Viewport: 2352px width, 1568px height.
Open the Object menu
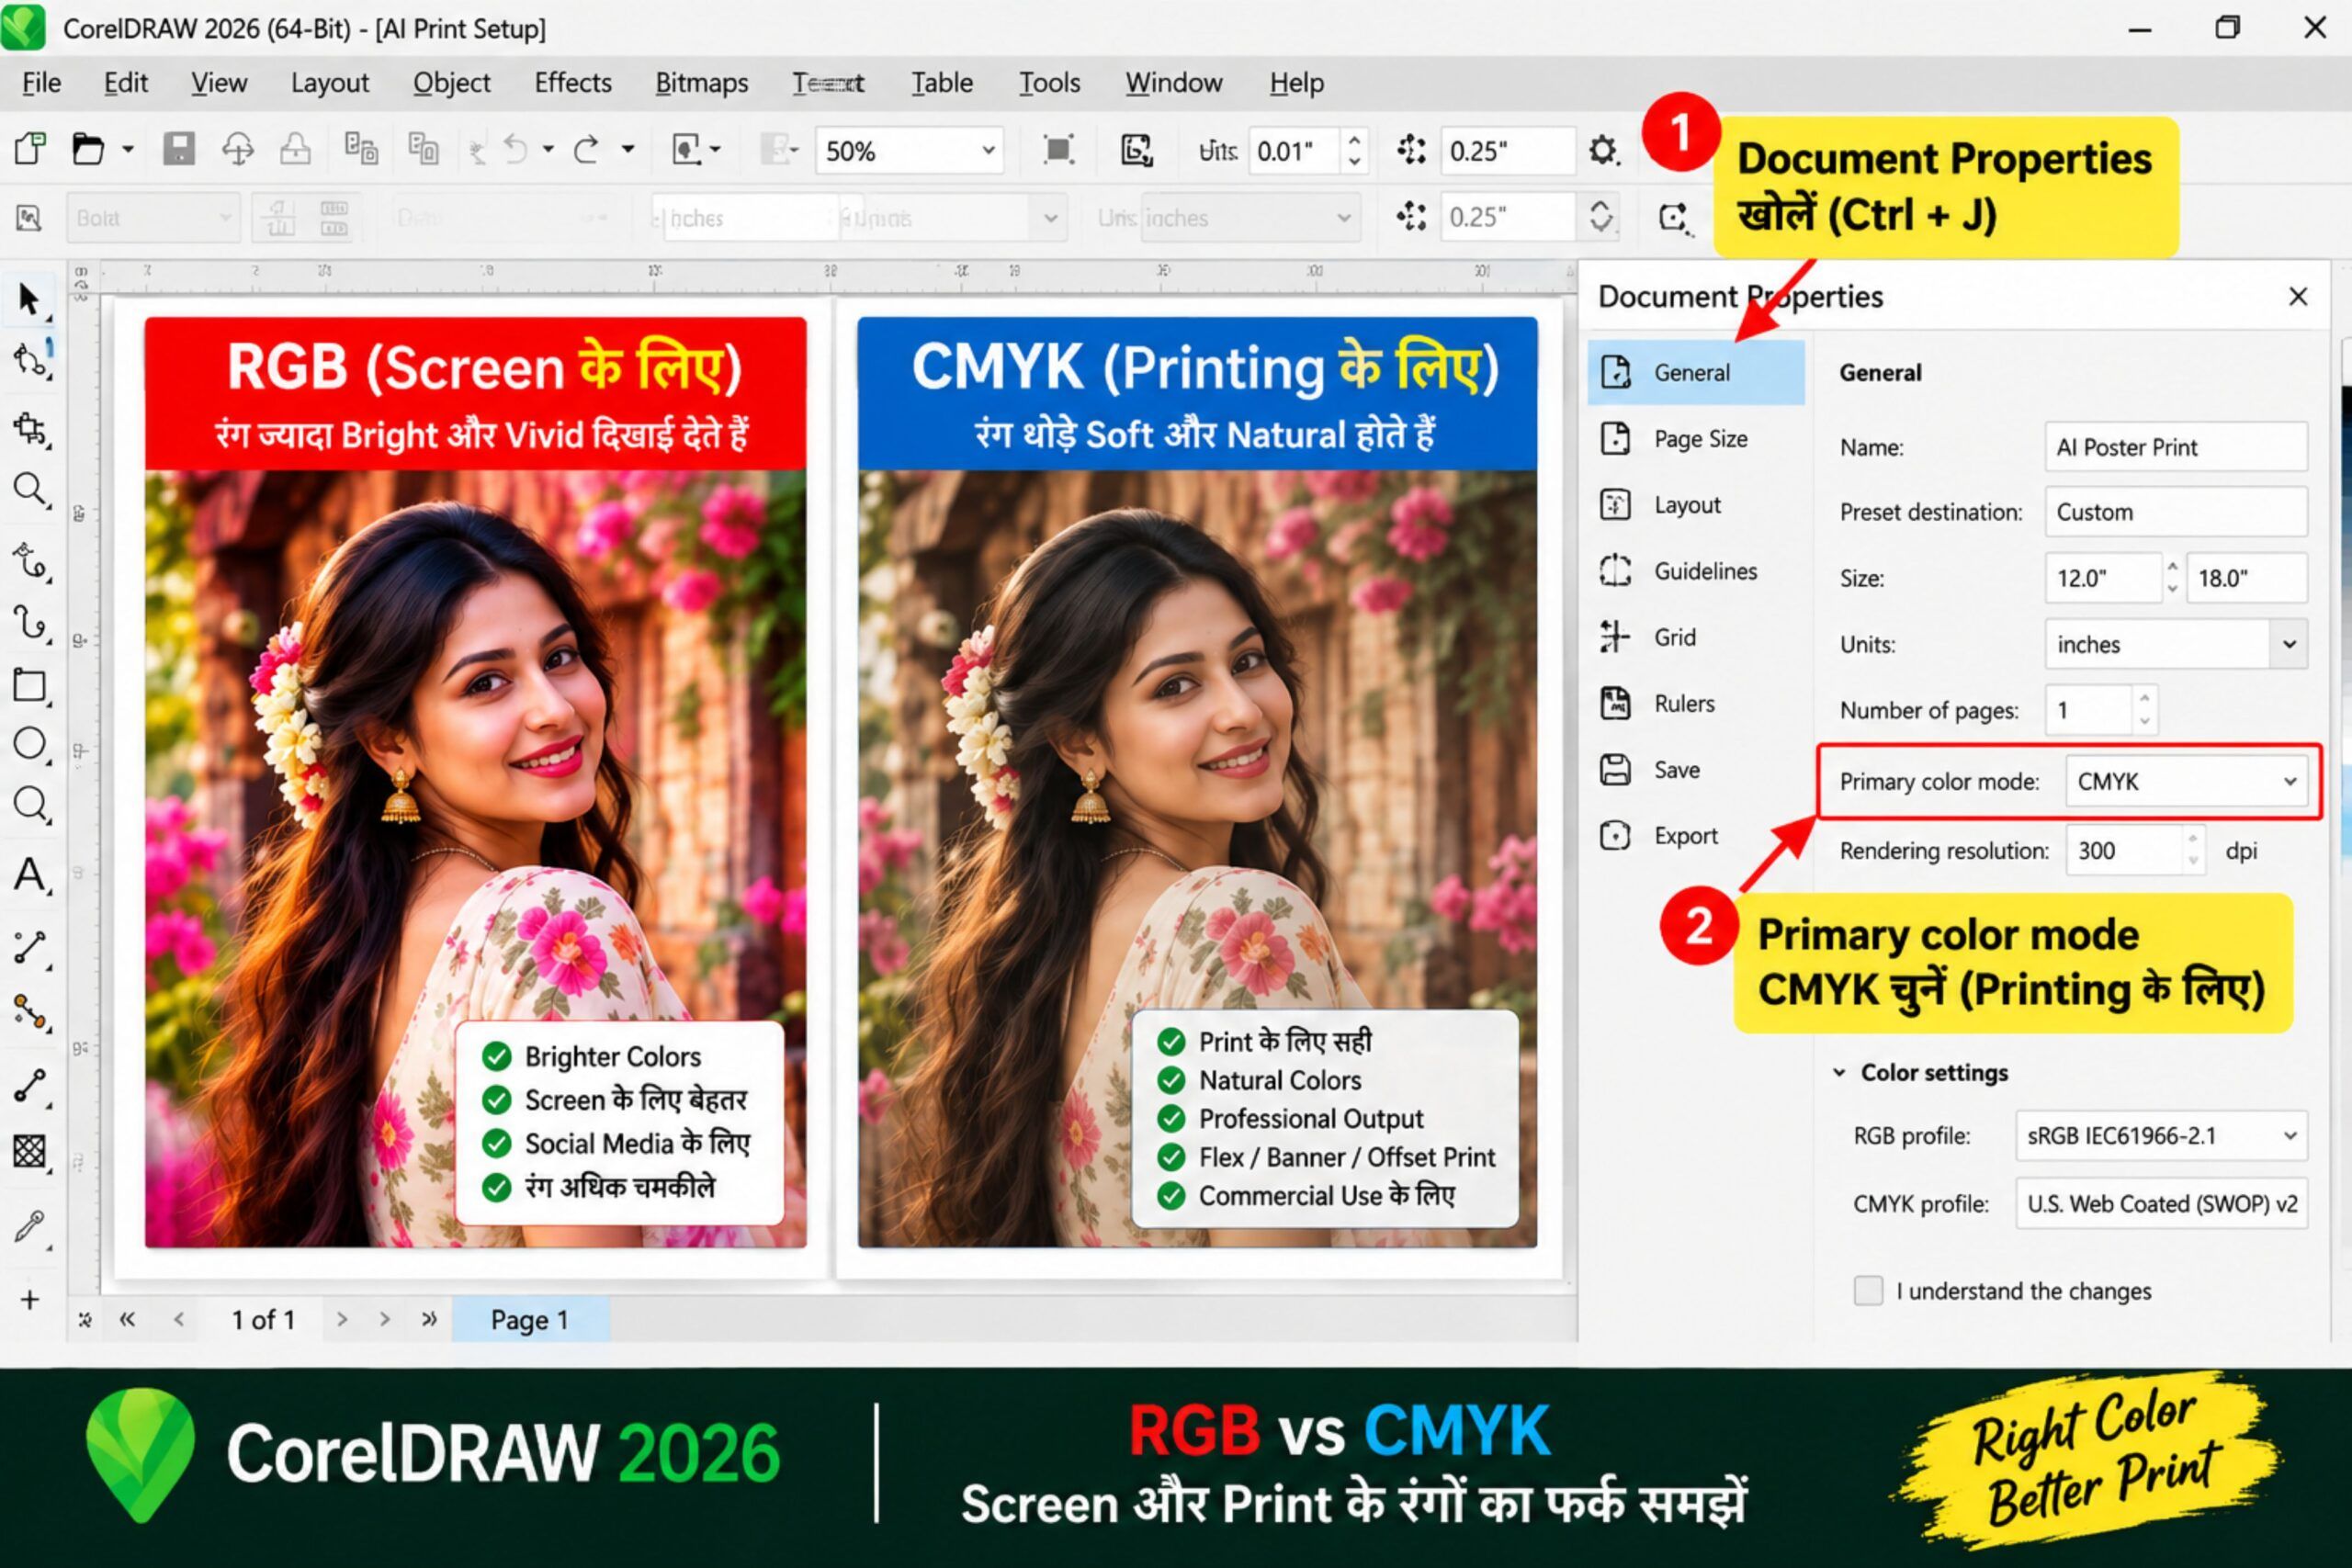pyautogui.click(x=452, y=83)
